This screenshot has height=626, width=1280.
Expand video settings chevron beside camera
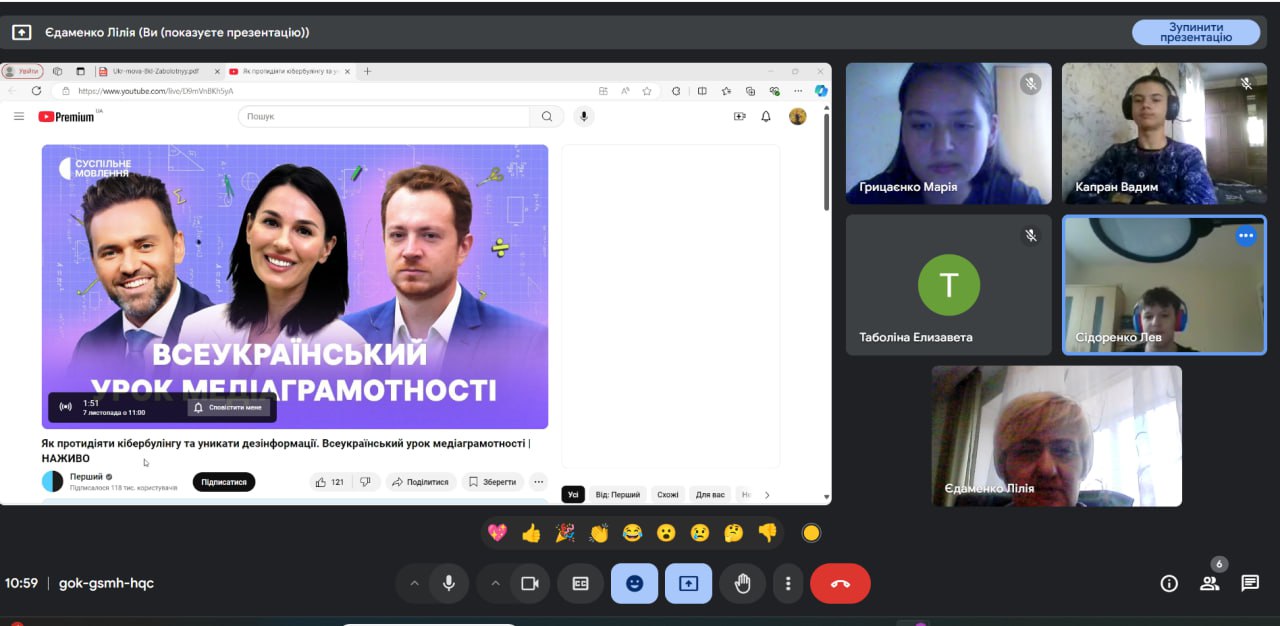pos(495,584)
